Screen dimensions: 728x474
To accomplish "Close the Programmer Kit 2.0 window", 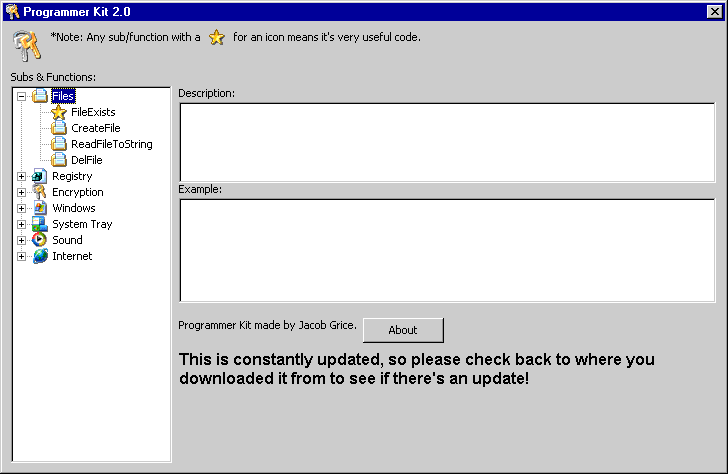I will (714, 11).
